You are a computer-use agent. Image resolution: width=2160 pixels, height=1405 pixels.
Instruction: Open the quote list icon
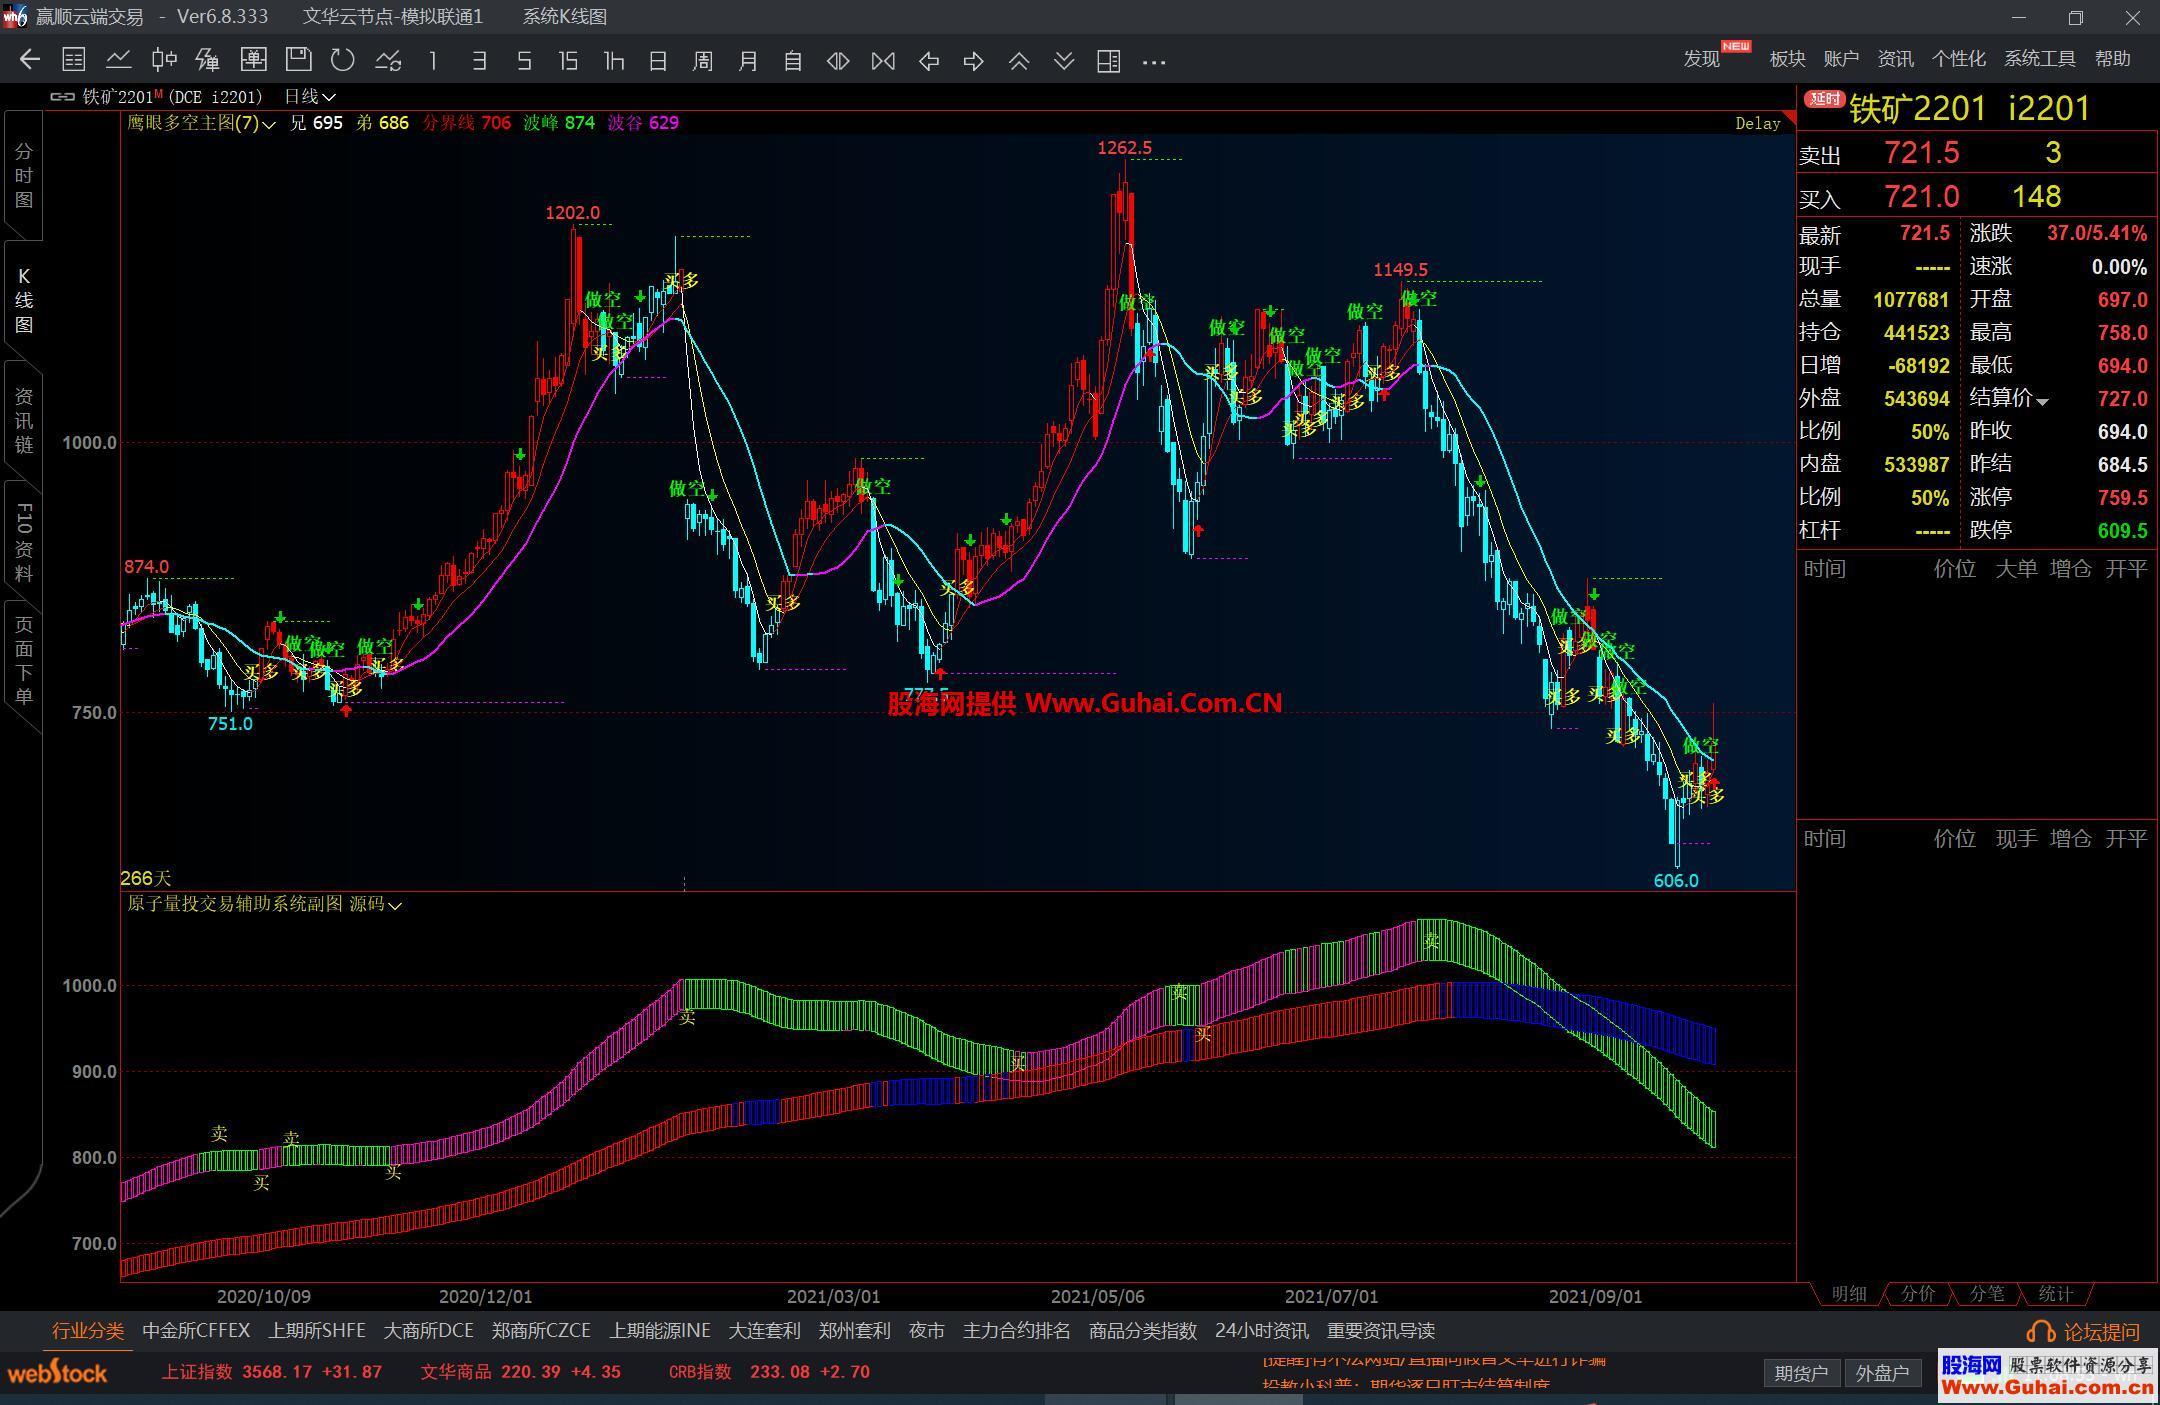point(73,60)
